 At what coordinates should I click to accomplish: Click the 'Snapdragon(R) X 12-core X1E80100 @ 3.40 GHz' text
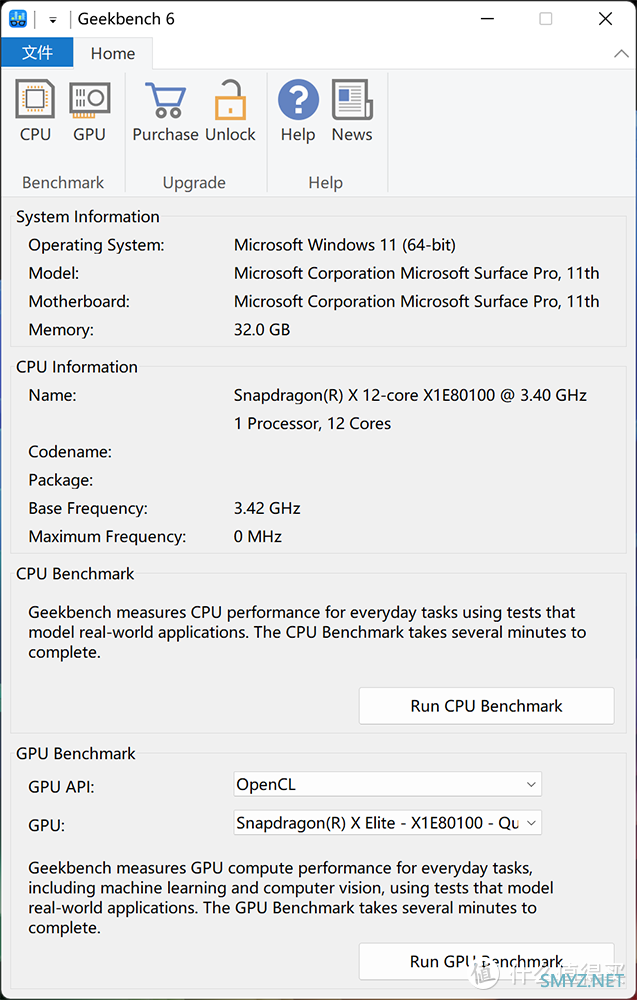(410, 395)
